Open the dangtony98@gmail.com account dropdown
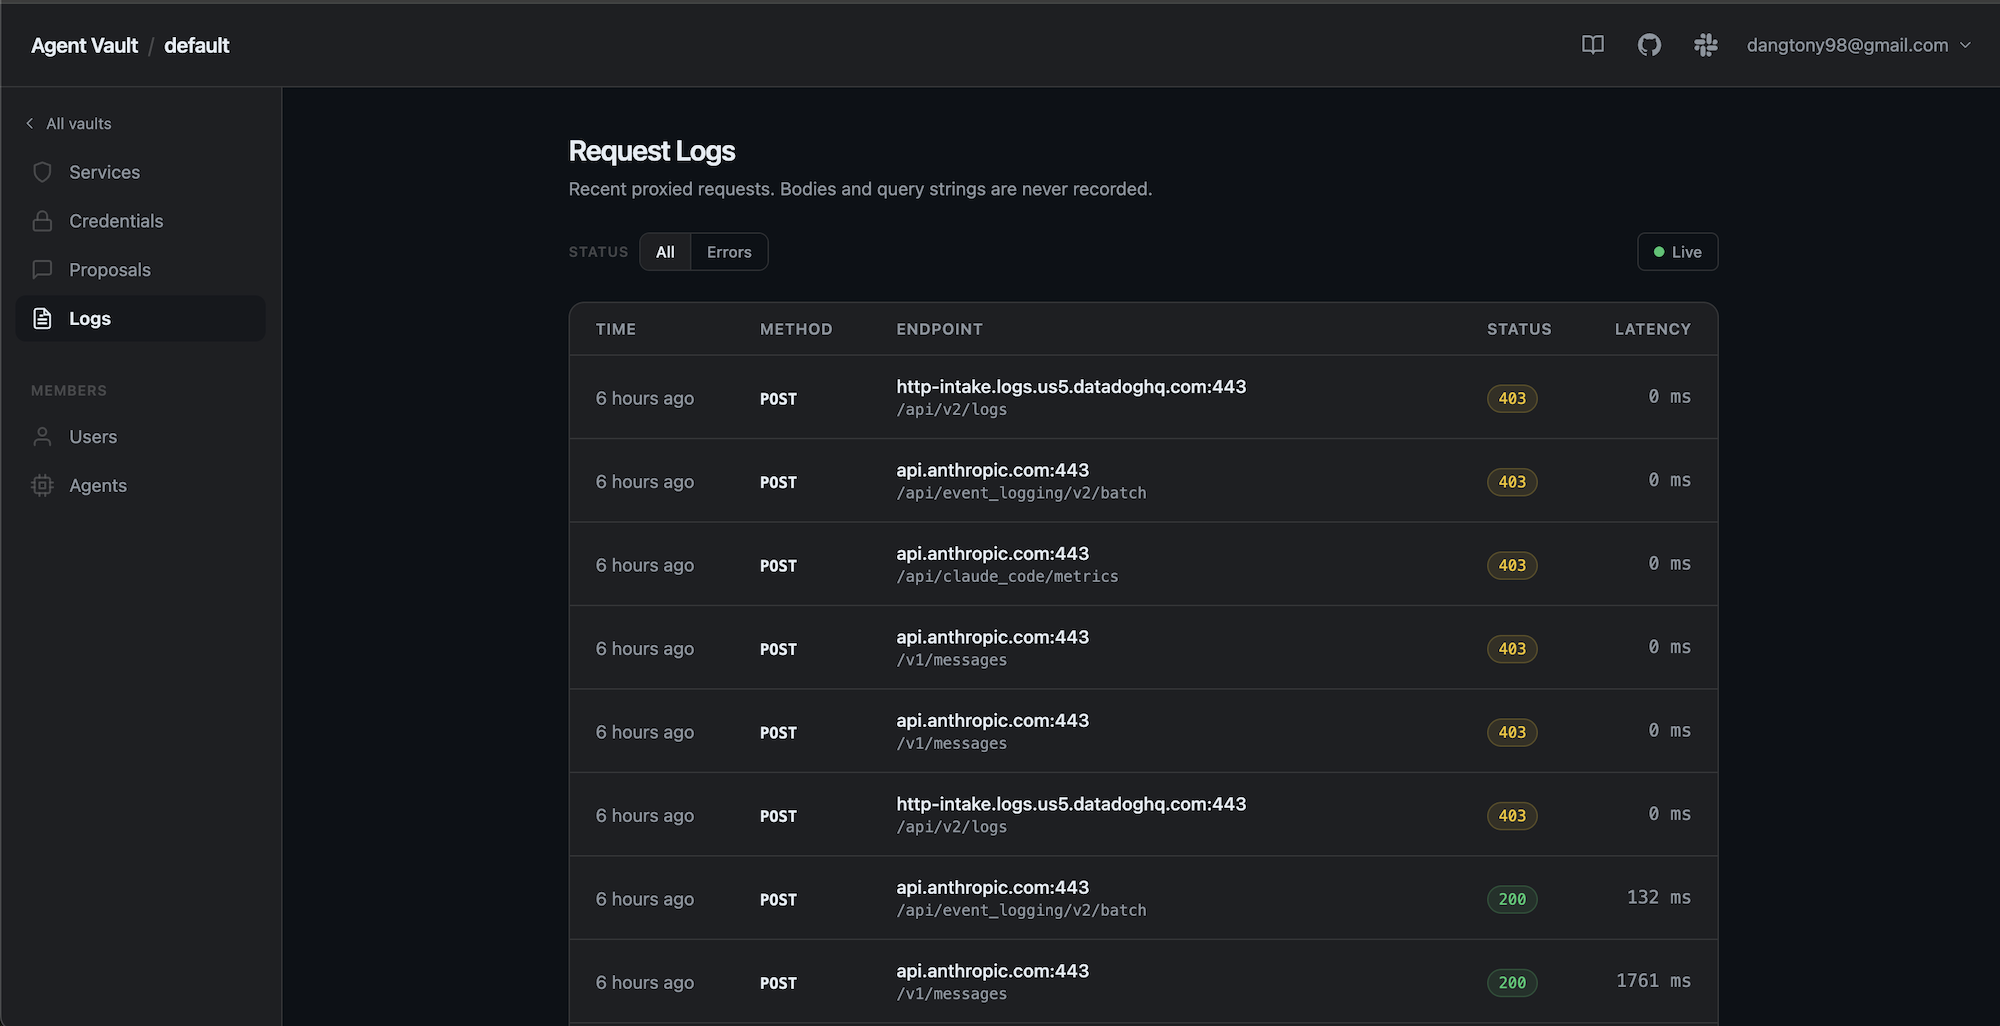Viewport: 2000px width, 1026px height. 1855,45
